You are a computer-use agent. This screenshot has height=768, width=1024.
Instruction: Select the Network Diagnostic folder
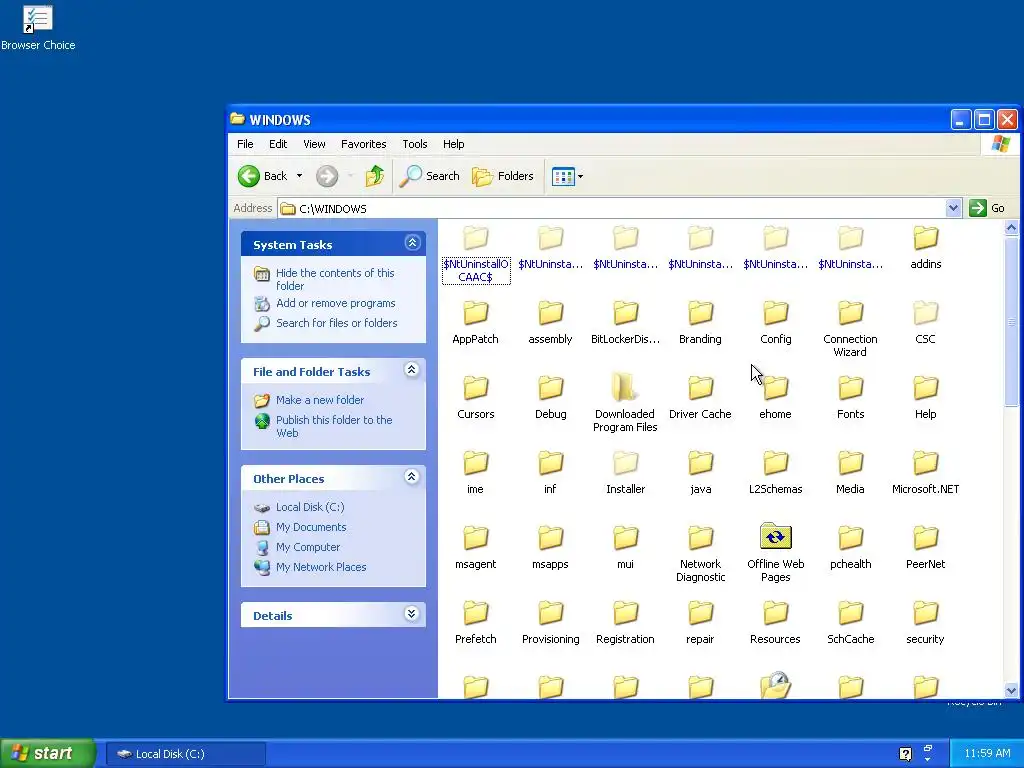point(700,554)
